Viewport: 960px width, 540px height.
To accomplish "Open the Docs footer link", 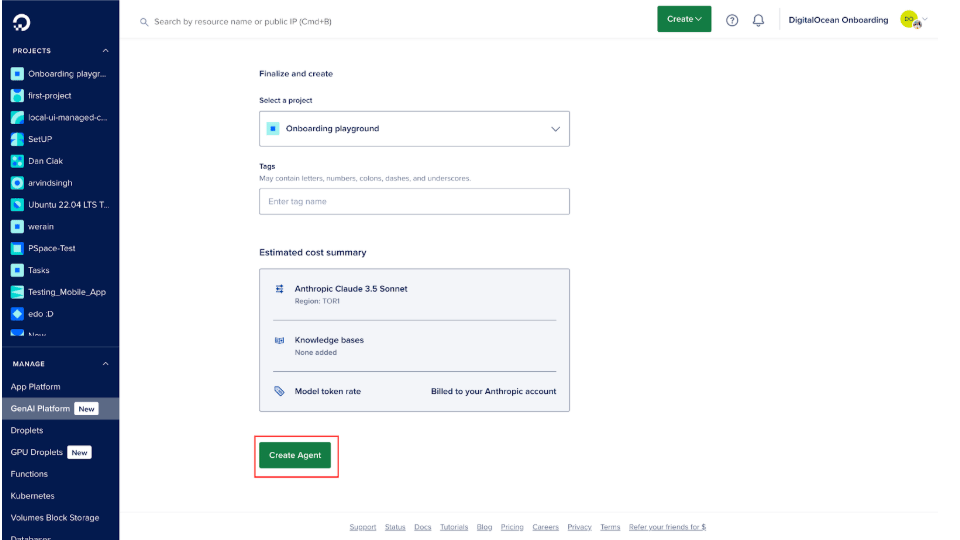I will tap(422, 527).
